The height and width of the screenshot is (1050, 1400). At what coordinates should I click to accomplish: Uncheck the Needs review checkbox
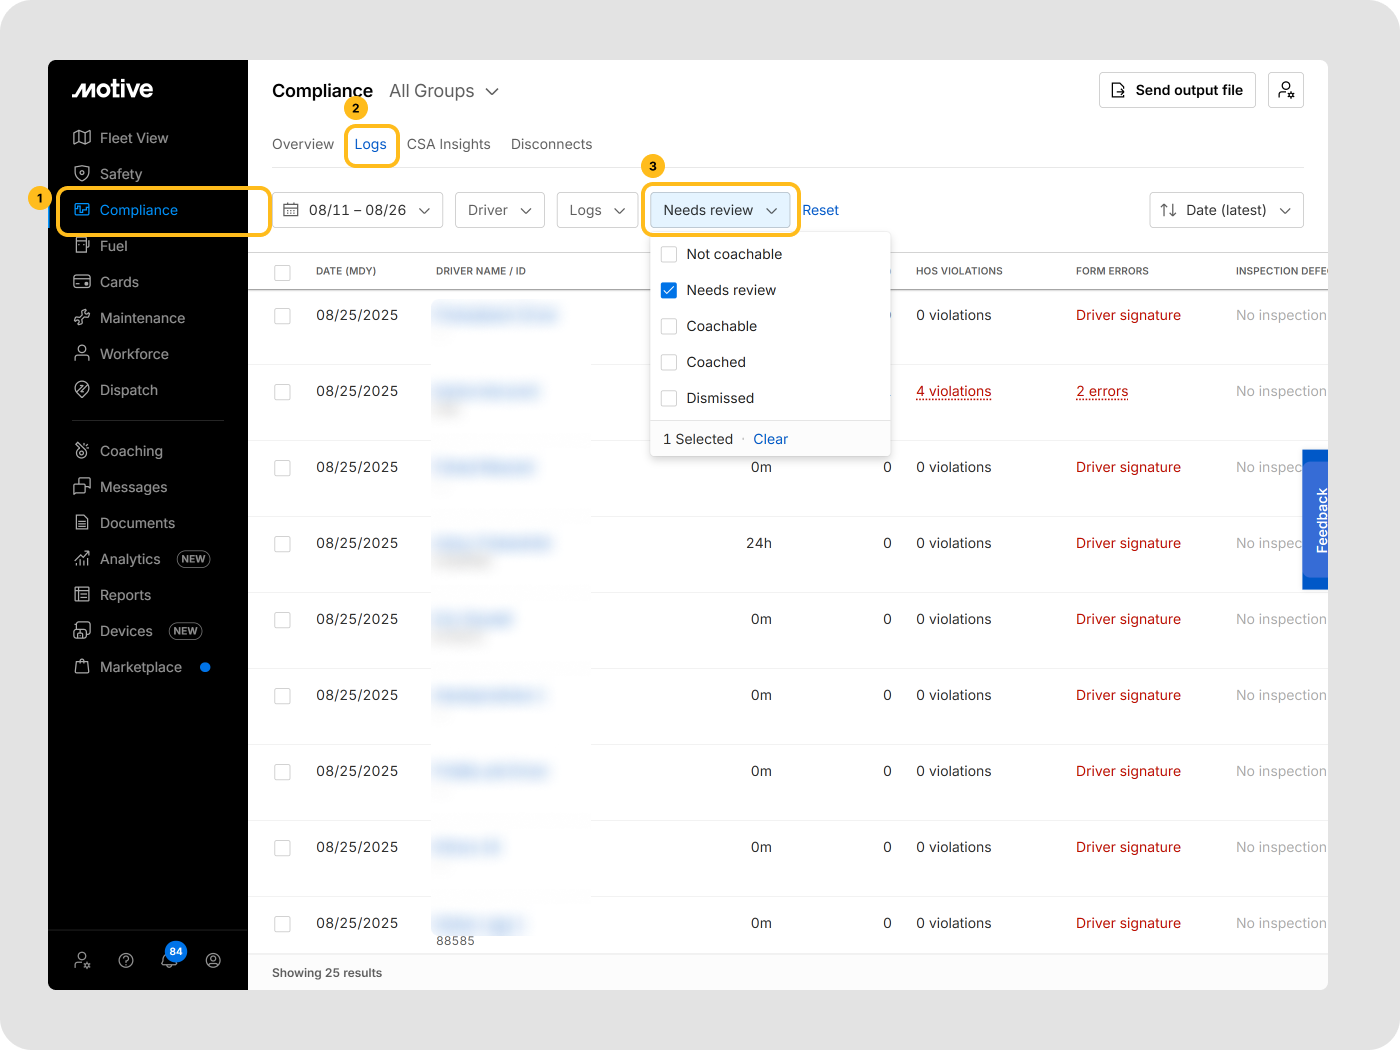click(x=669, y=290)
